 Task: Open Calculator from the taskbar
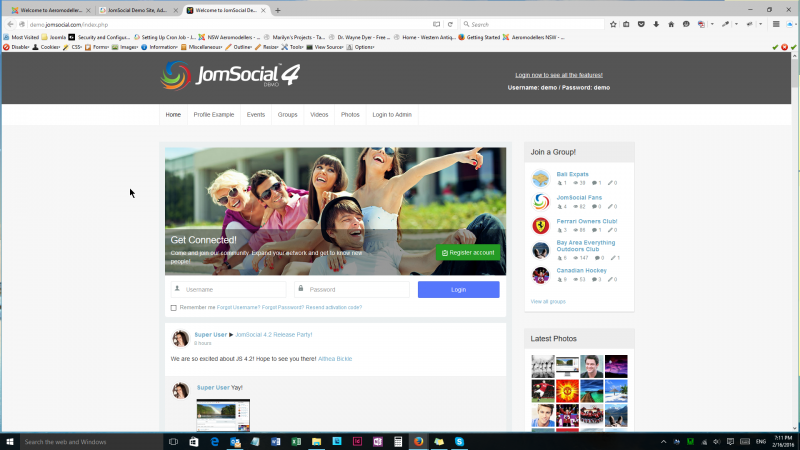[x=398, y=442]
